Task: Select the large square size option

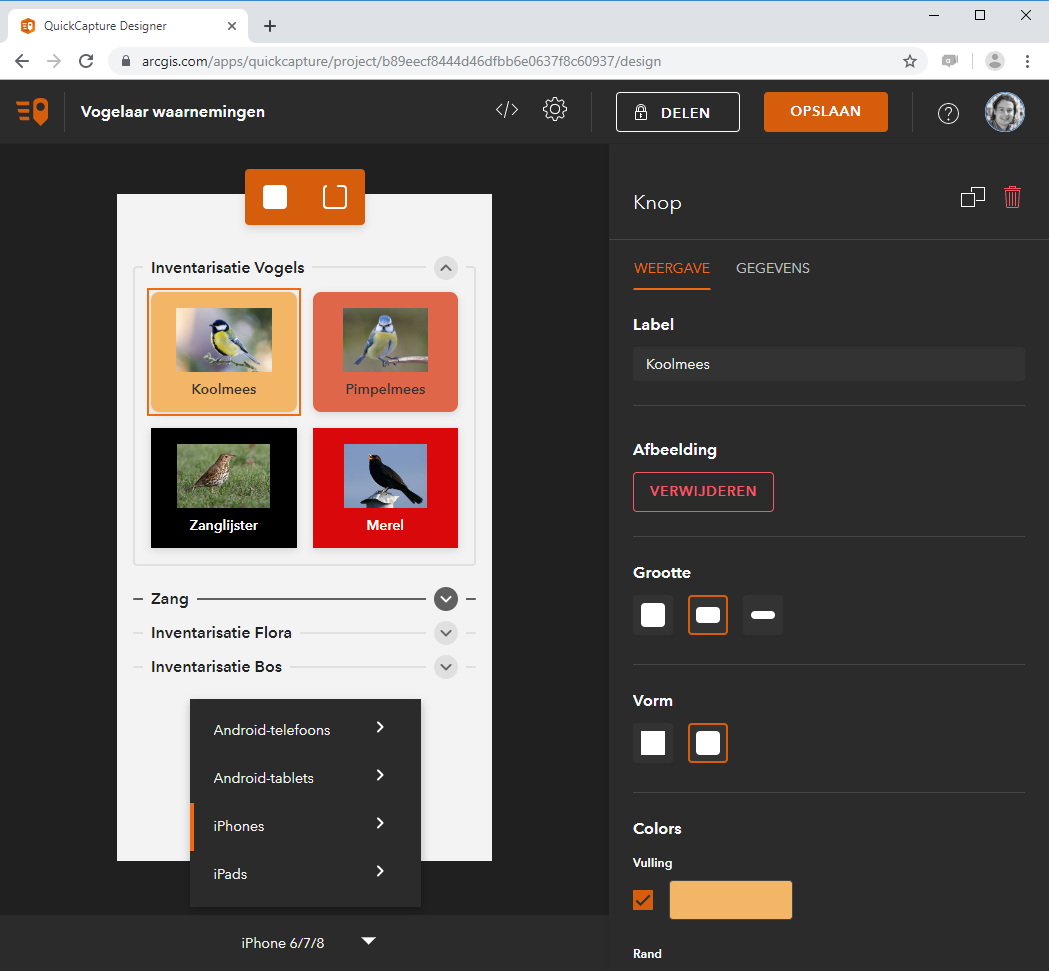Action: click(x=653, y=615)
